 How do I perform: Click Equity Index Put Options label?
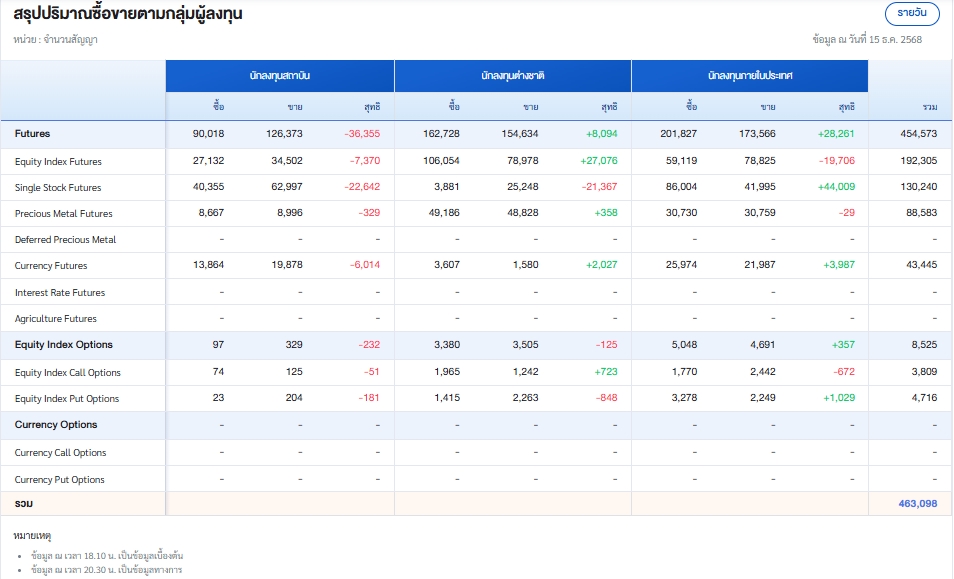pos(66,399)
